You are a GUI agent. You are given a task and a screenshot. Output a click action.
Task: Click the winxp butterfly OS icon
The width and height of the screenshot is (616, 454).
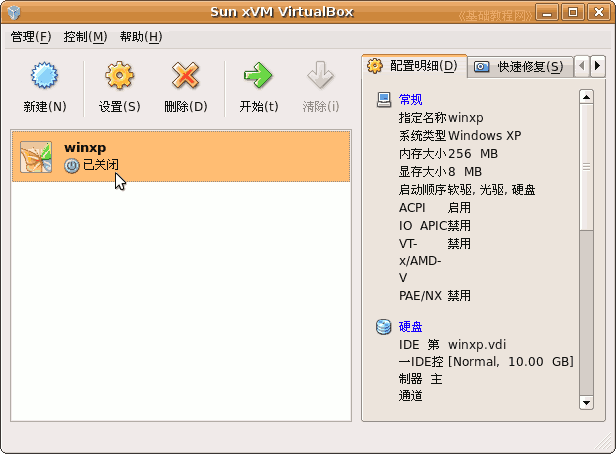click(x=36, y=157)
